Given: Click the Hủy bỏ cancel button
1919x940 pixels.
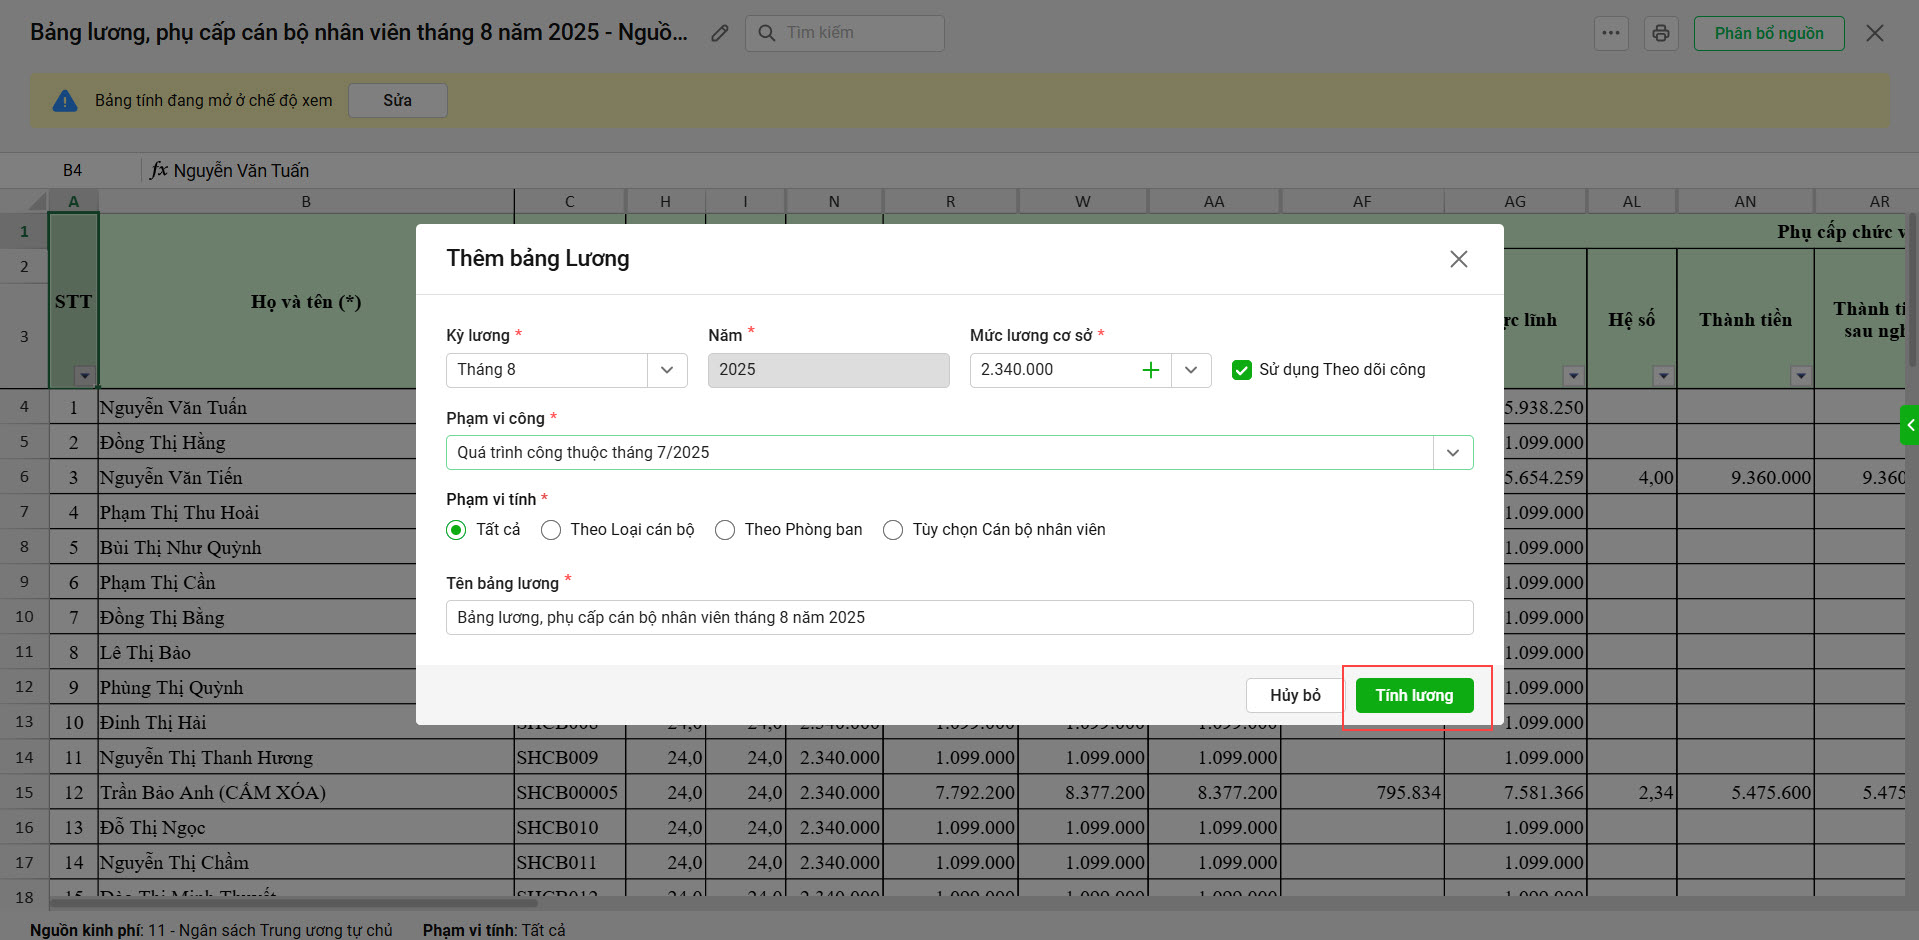Looking at the screenshot, I should pos(1295,695).
